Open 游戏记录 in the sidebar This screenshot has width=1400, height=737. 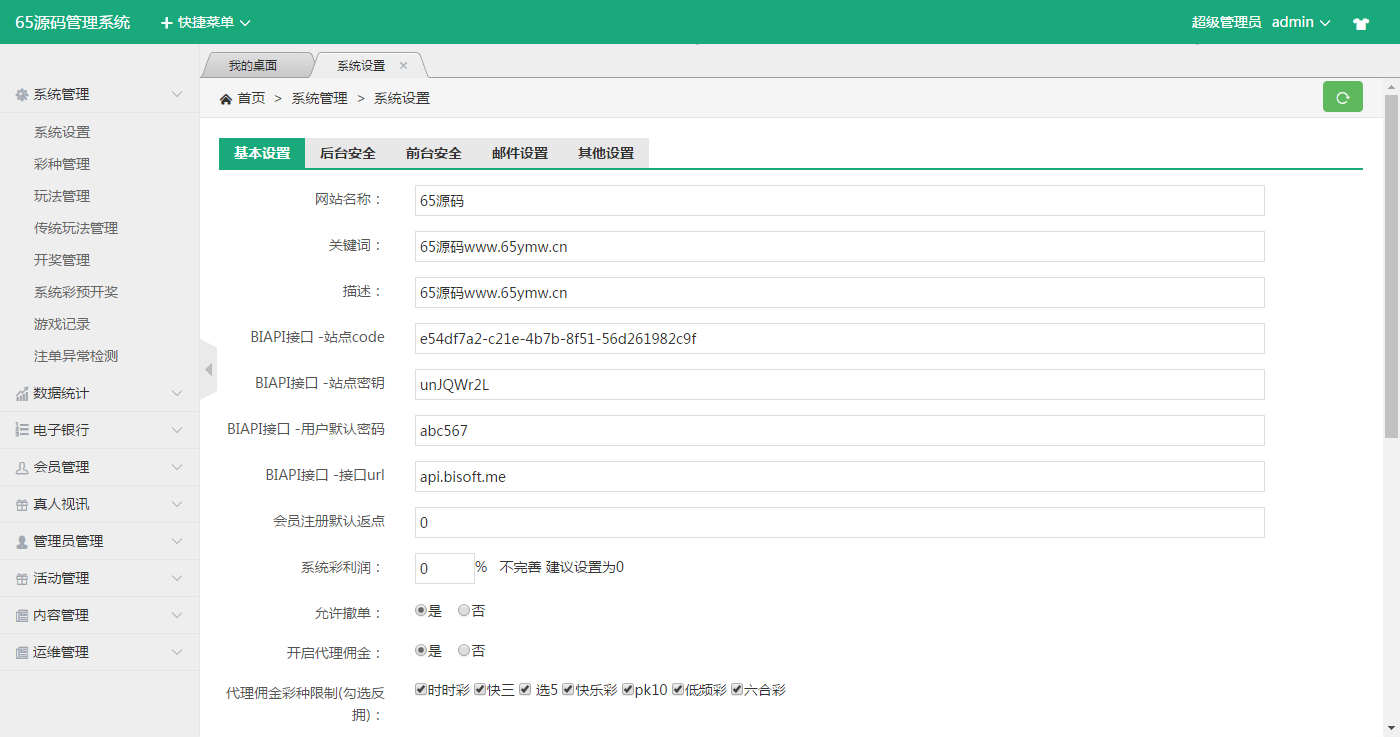tap(62, 324)
